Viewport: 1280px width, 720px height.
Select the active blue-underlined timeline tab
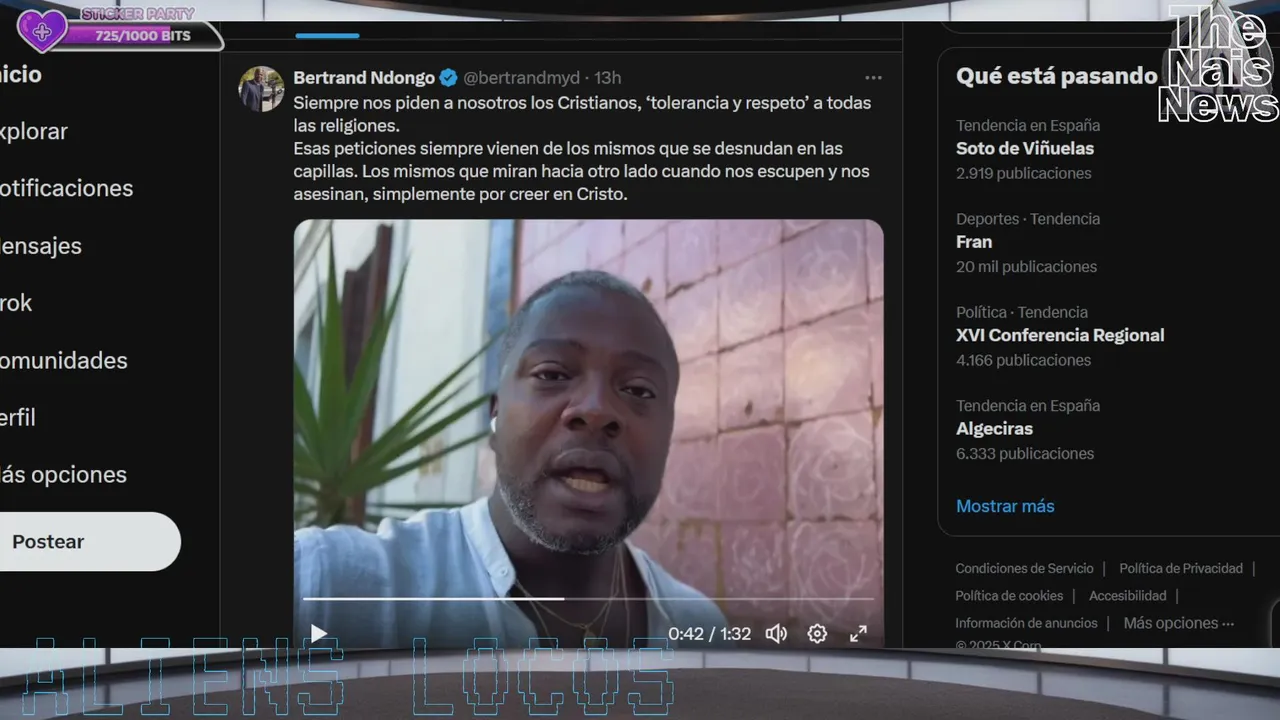tap(327, 35)
